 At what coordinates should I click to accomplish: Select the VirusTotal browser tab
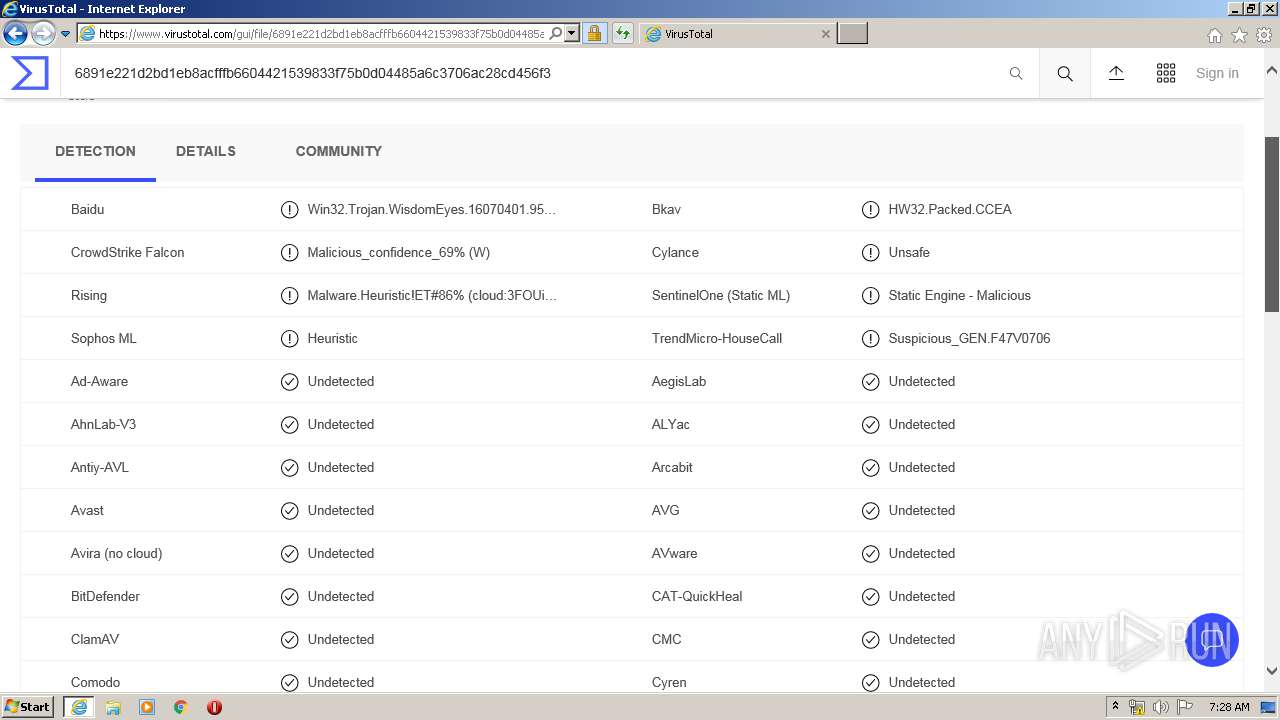738,34
